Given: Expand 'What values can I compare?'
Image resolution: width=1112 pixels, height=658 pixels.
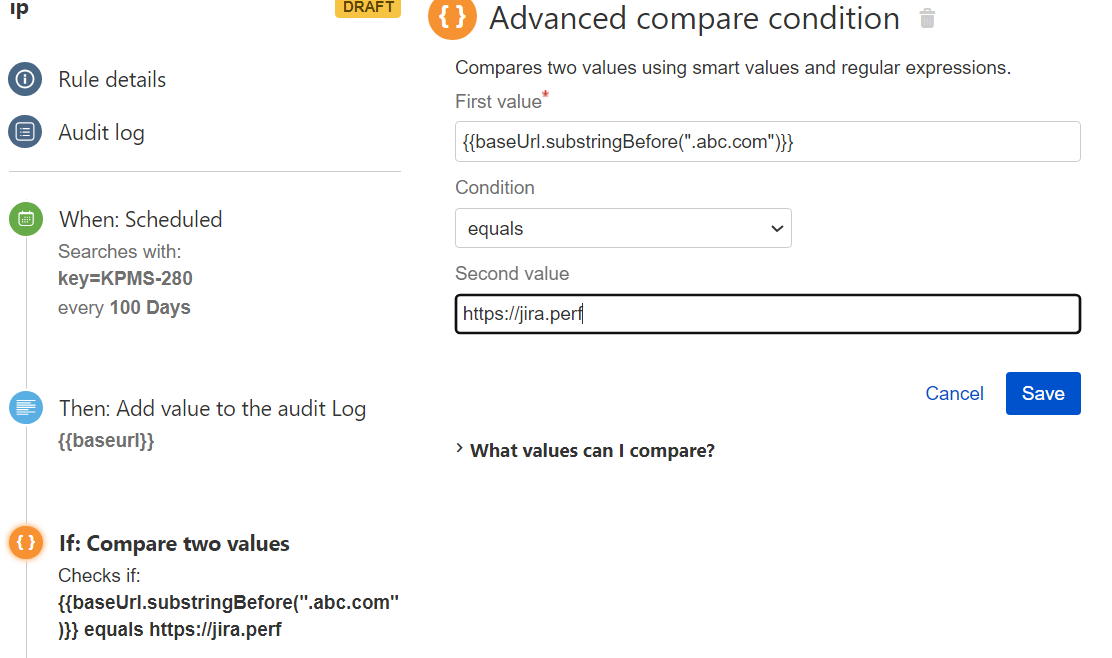Looking at the screenshot, I should pyautogui.click(x=592, y=450).
